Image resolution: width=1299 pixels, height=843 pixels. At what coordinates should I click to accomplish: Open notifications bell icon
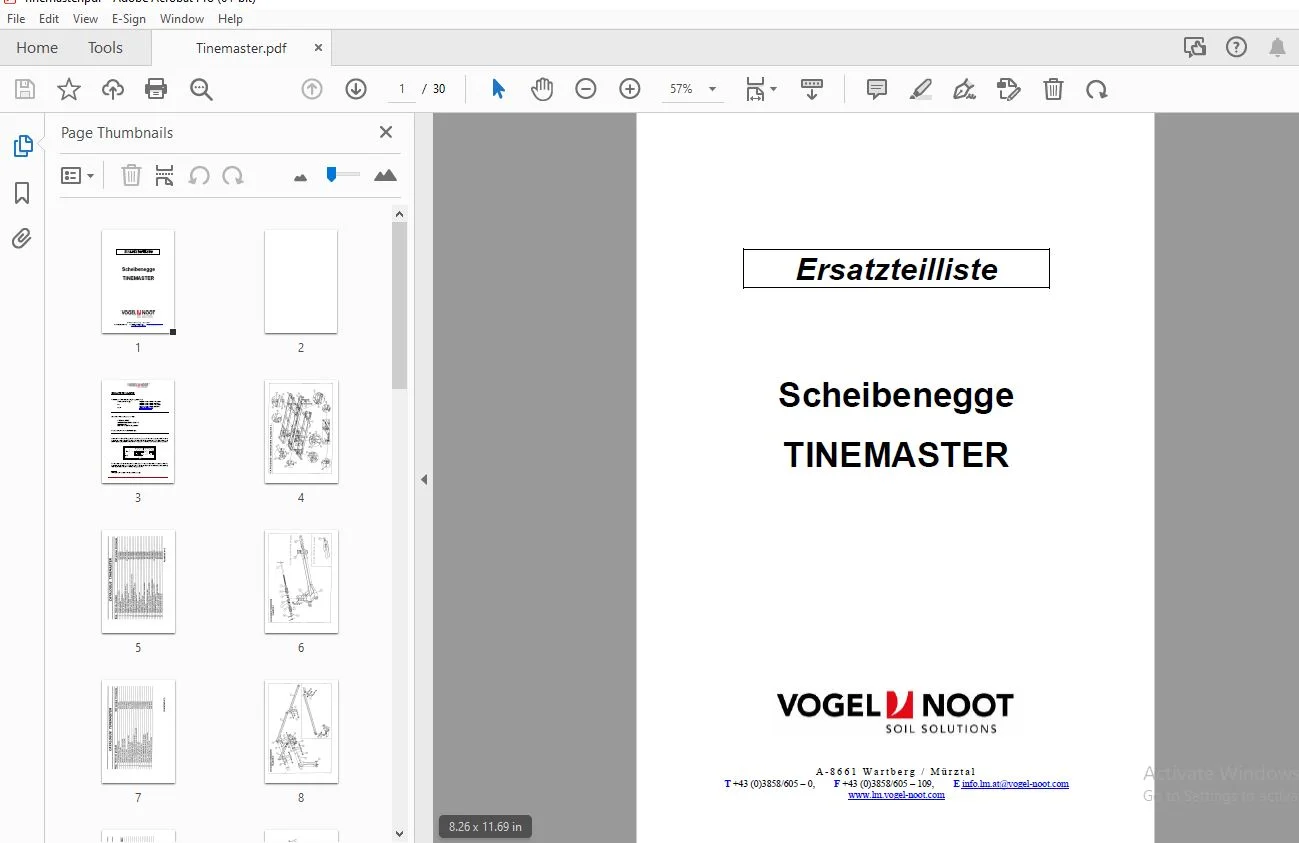pyautogui.click(x=1277, y=47)
